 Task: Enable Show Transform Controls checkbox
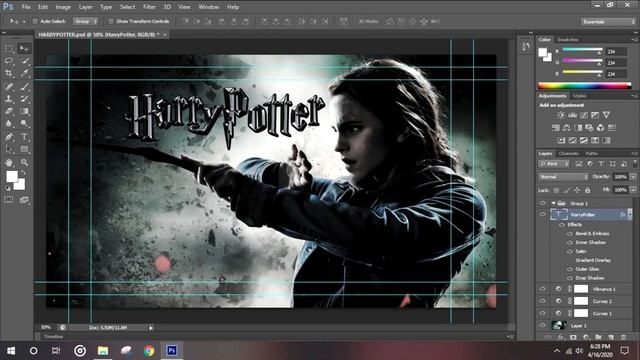(x=111, y=21)
